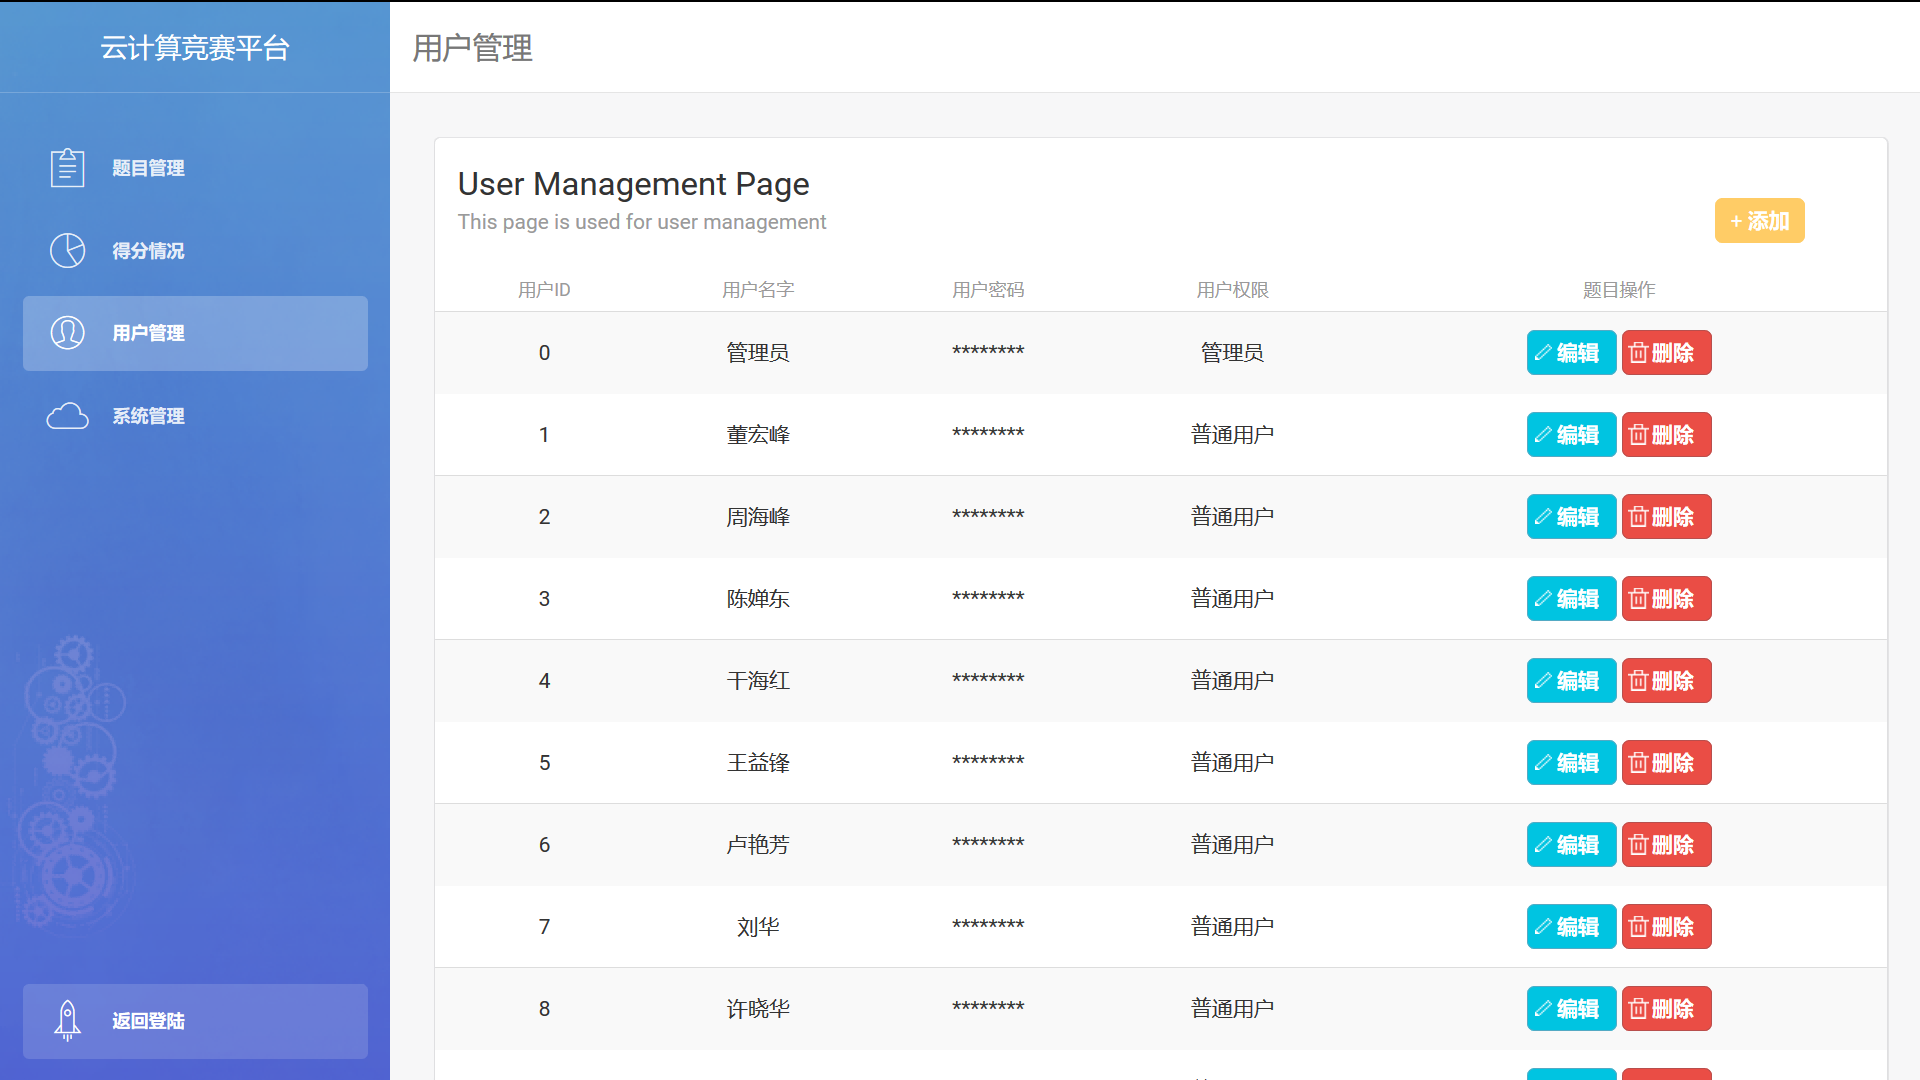
Task: Edit user 董宏峰
Action: [1571, 435]
